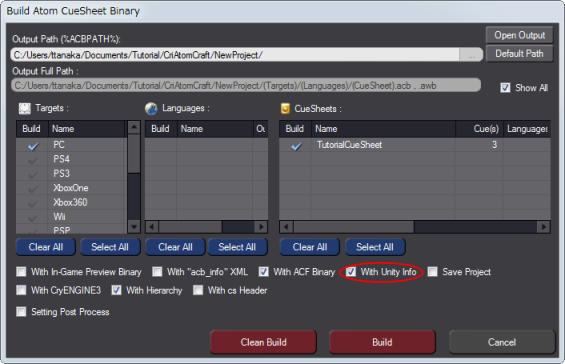Toggle build checkmark for Xbox360 target
Image resolution: width=565 pixels, height=364 pixels.
point(33,204)
